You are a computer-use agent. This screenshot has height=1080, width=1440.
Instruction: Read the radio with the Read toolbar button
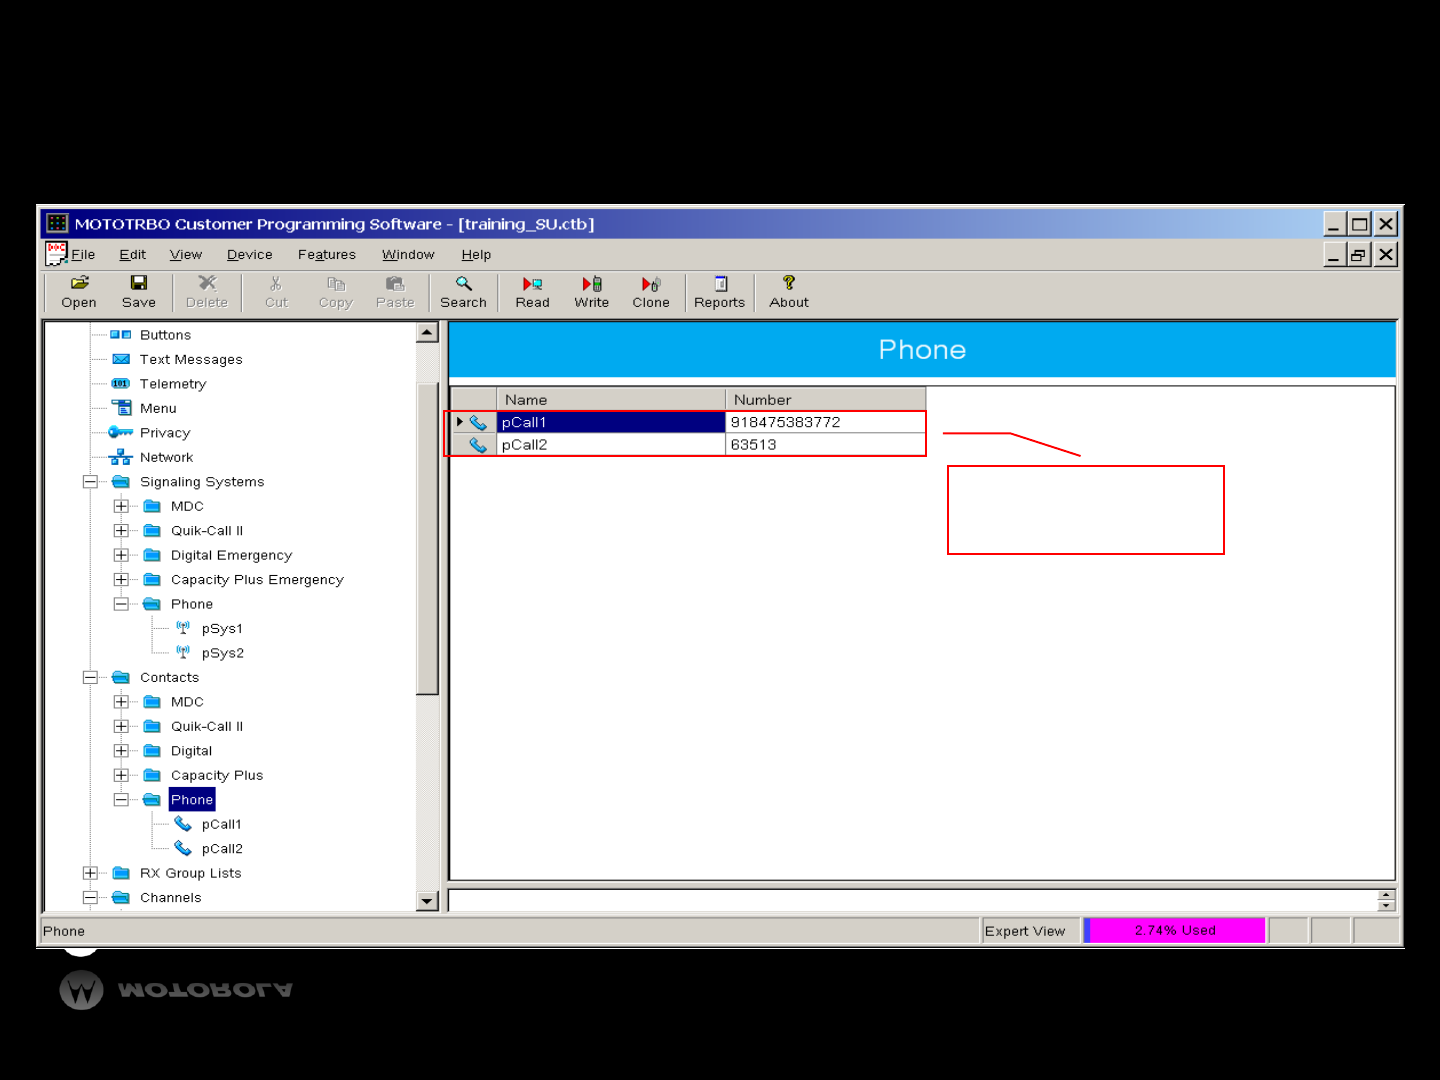(532, 292)
